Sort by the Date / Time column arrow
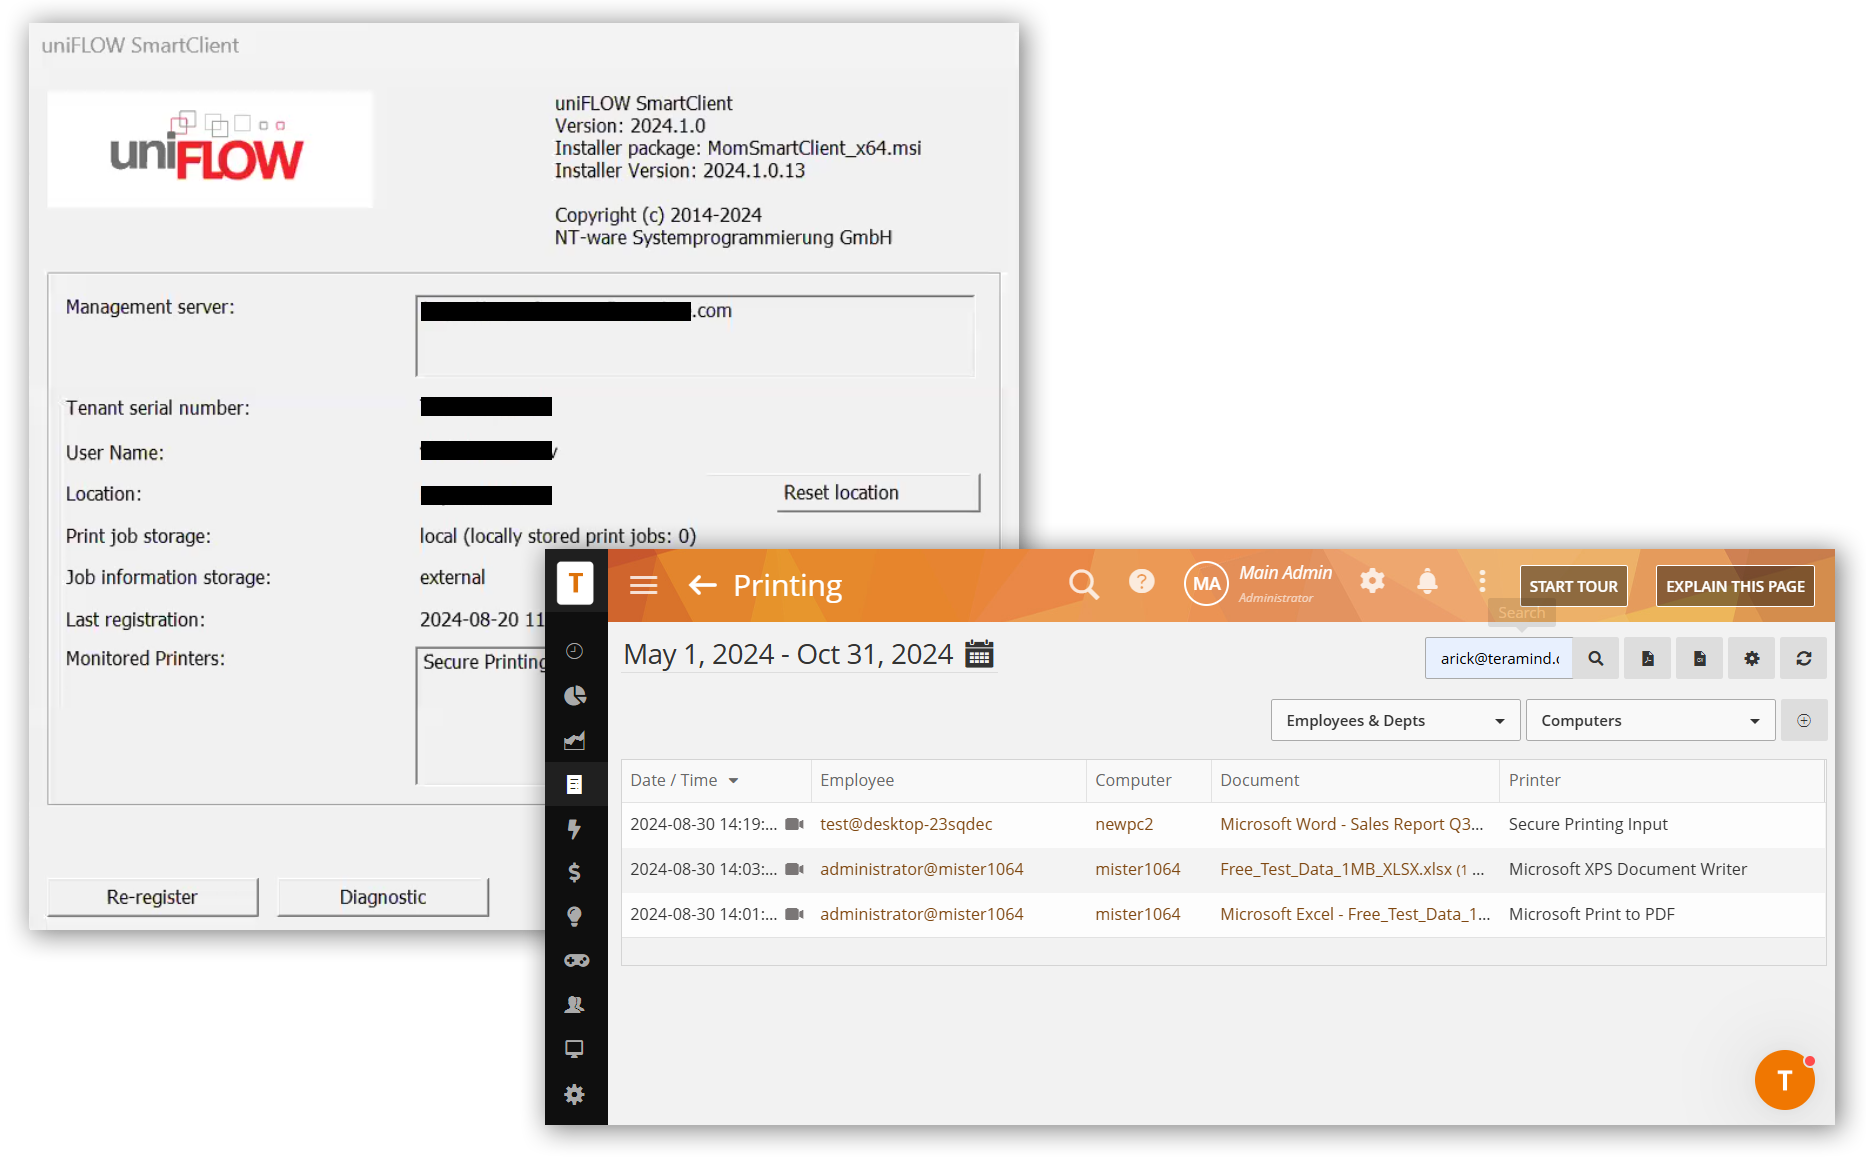This screenshot has width=1866, height=1163. [734, 780]
